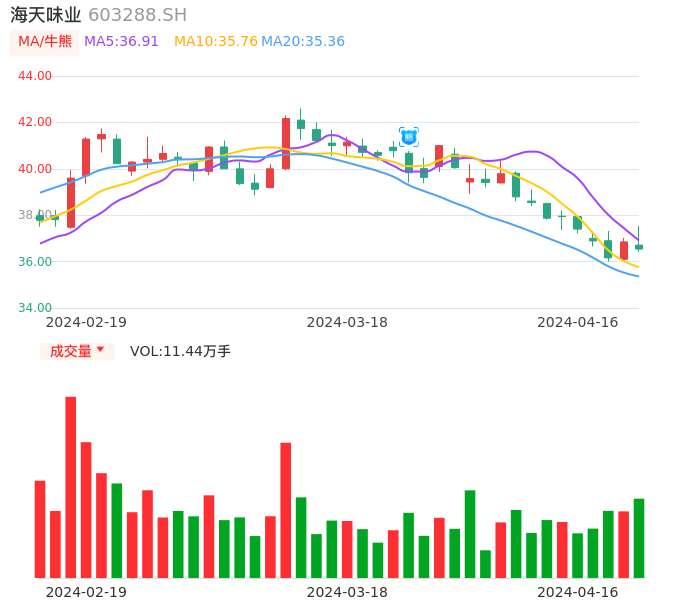Viewport: 686px width, 606px height.
Task: Click the red triangle arrow beside 成交量
Action: [x=101, y=349]
